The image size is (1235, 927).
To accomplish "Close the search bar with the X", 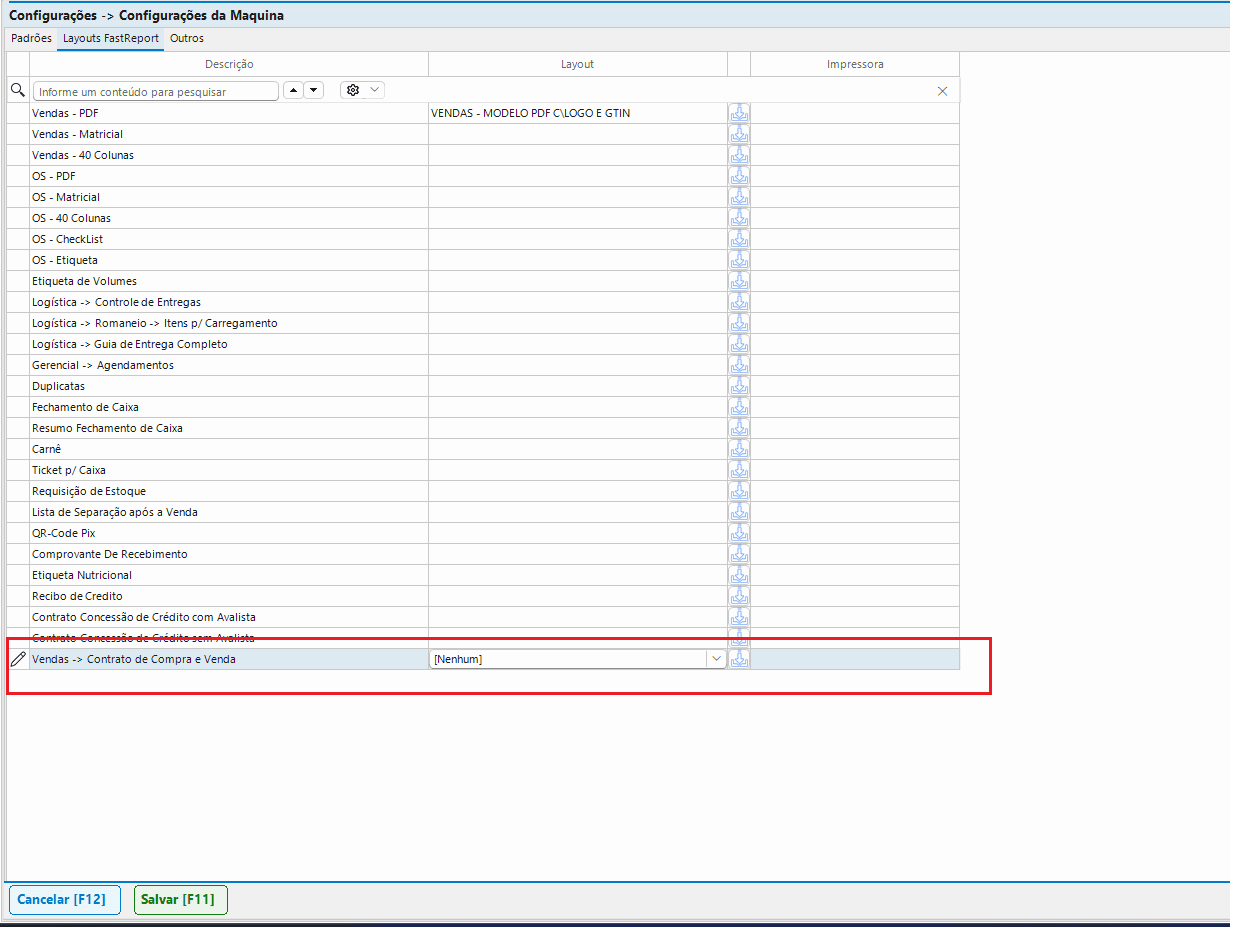I will point(942,91).
